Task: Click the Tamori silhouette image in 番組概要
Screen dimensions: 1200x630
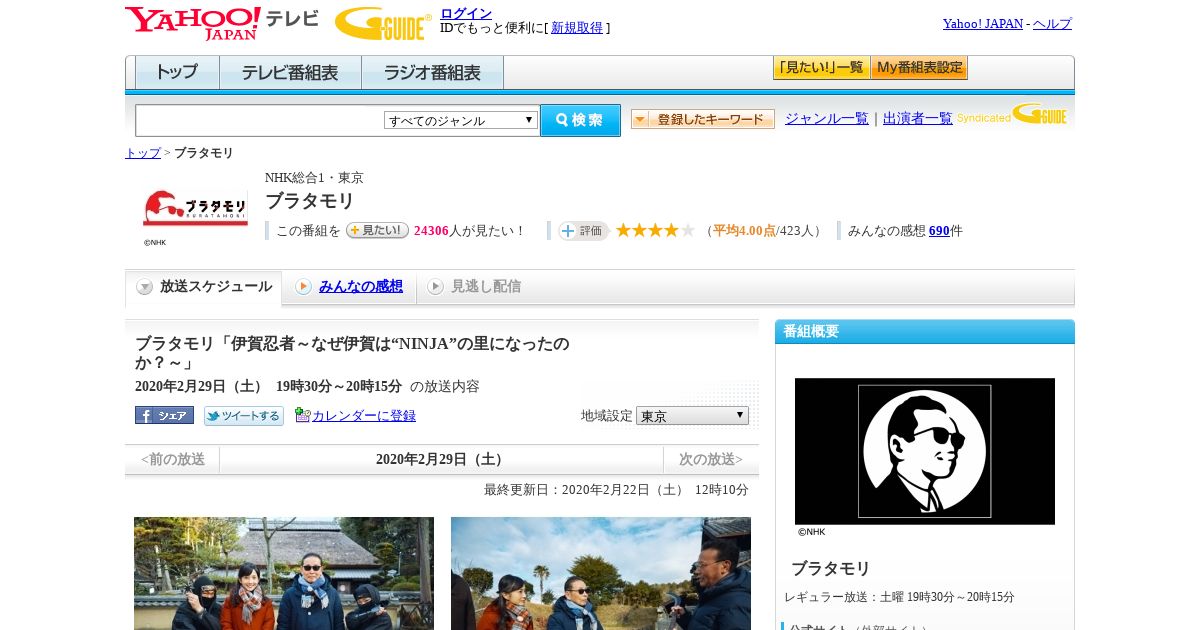Action: 925,451
